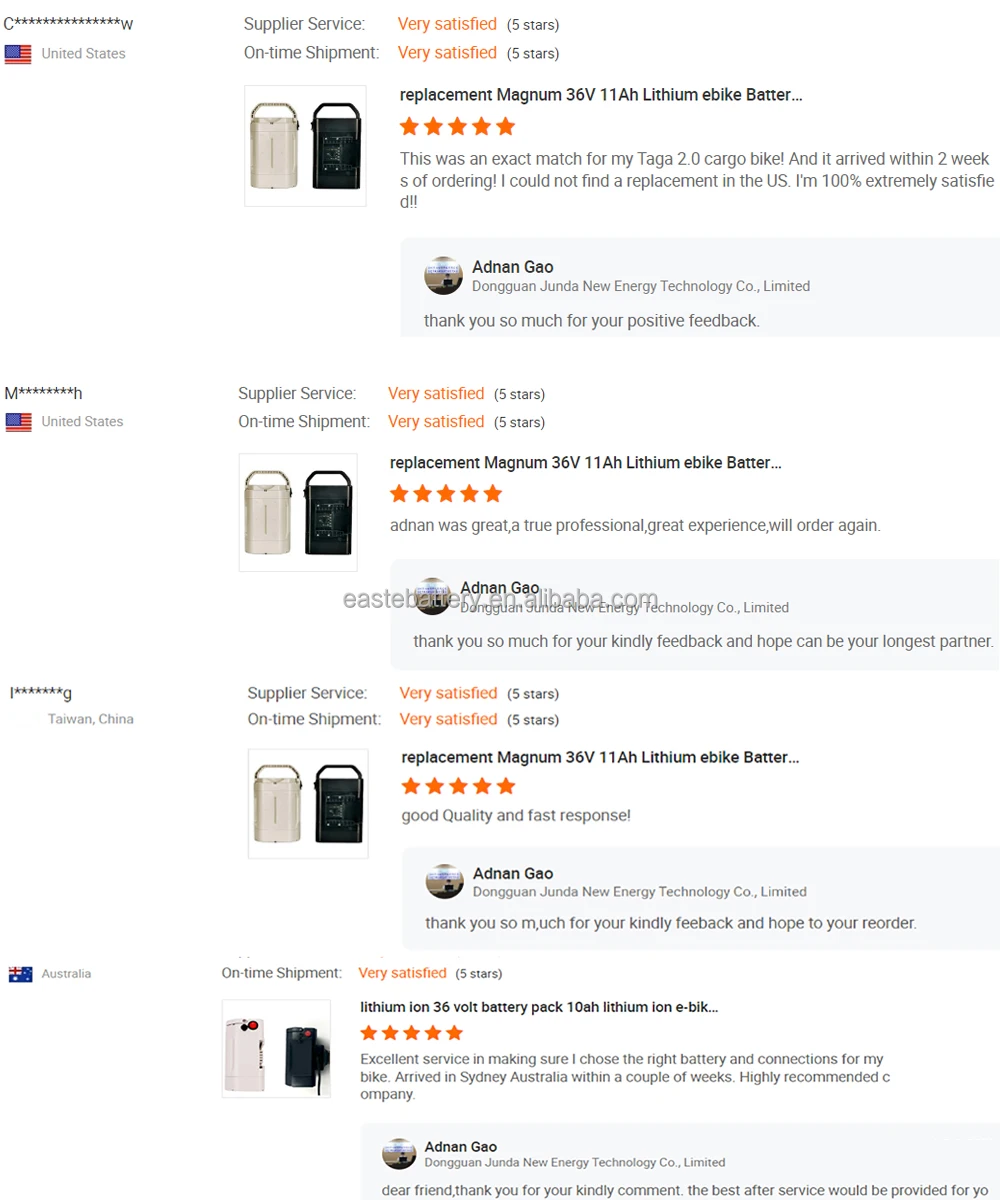1000x1200 pixels.
Task: Click 'Adnan Gao' name in third reply
Action: click(513, 873)
